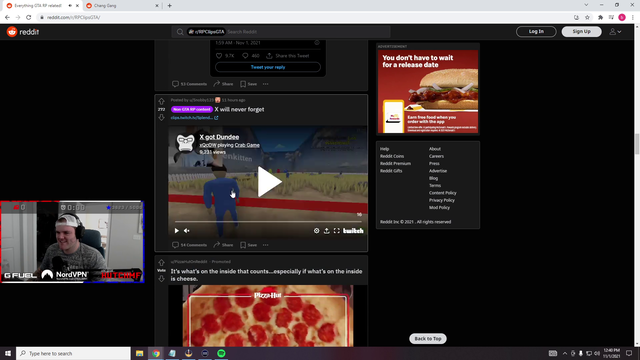Open the Crab Game link in clip overlay
This screenshot has width=640, height=360.
247,145
